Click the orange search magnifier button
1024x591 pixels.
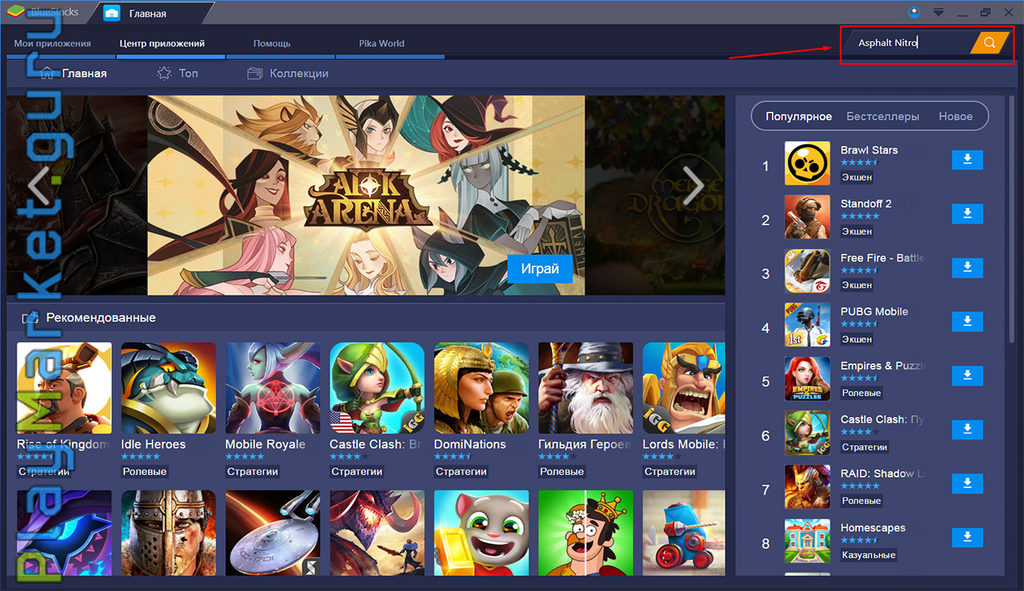pyautogui.click(x=989, y=42)
